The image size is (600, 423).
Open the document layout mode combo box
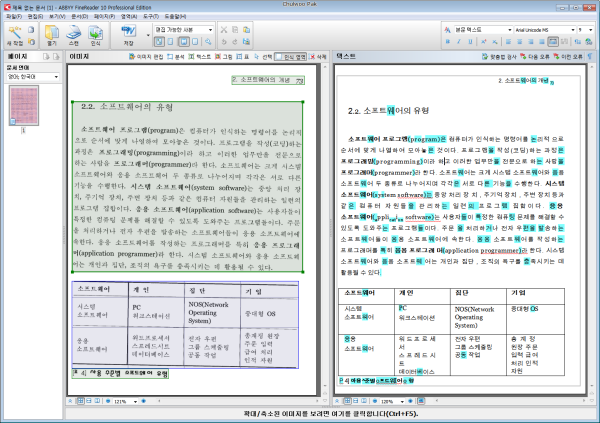pyautogui.click(x=184, y=29)
